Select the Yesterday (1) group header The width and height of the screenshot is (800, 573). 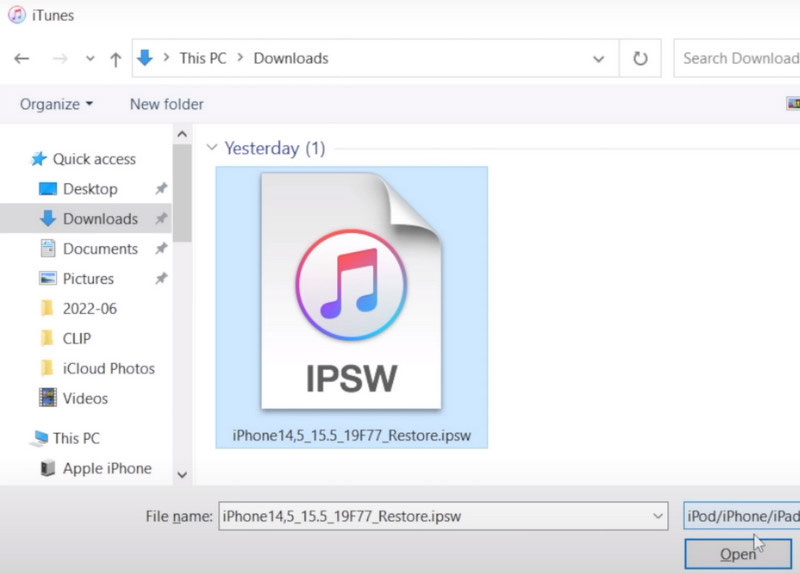tap(274, 148)
